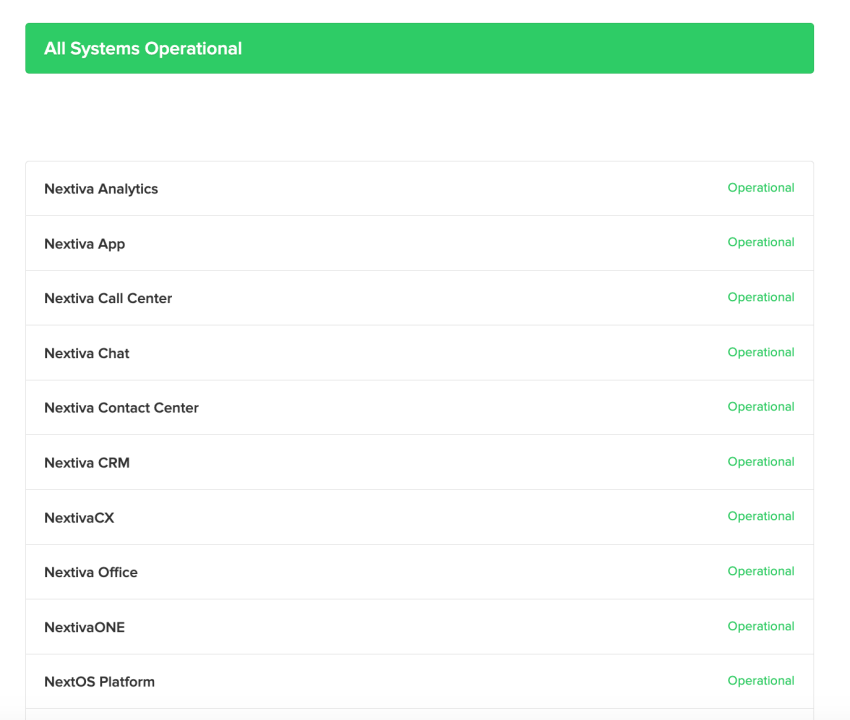Select the Nextiva Office component name

(91, 573)
